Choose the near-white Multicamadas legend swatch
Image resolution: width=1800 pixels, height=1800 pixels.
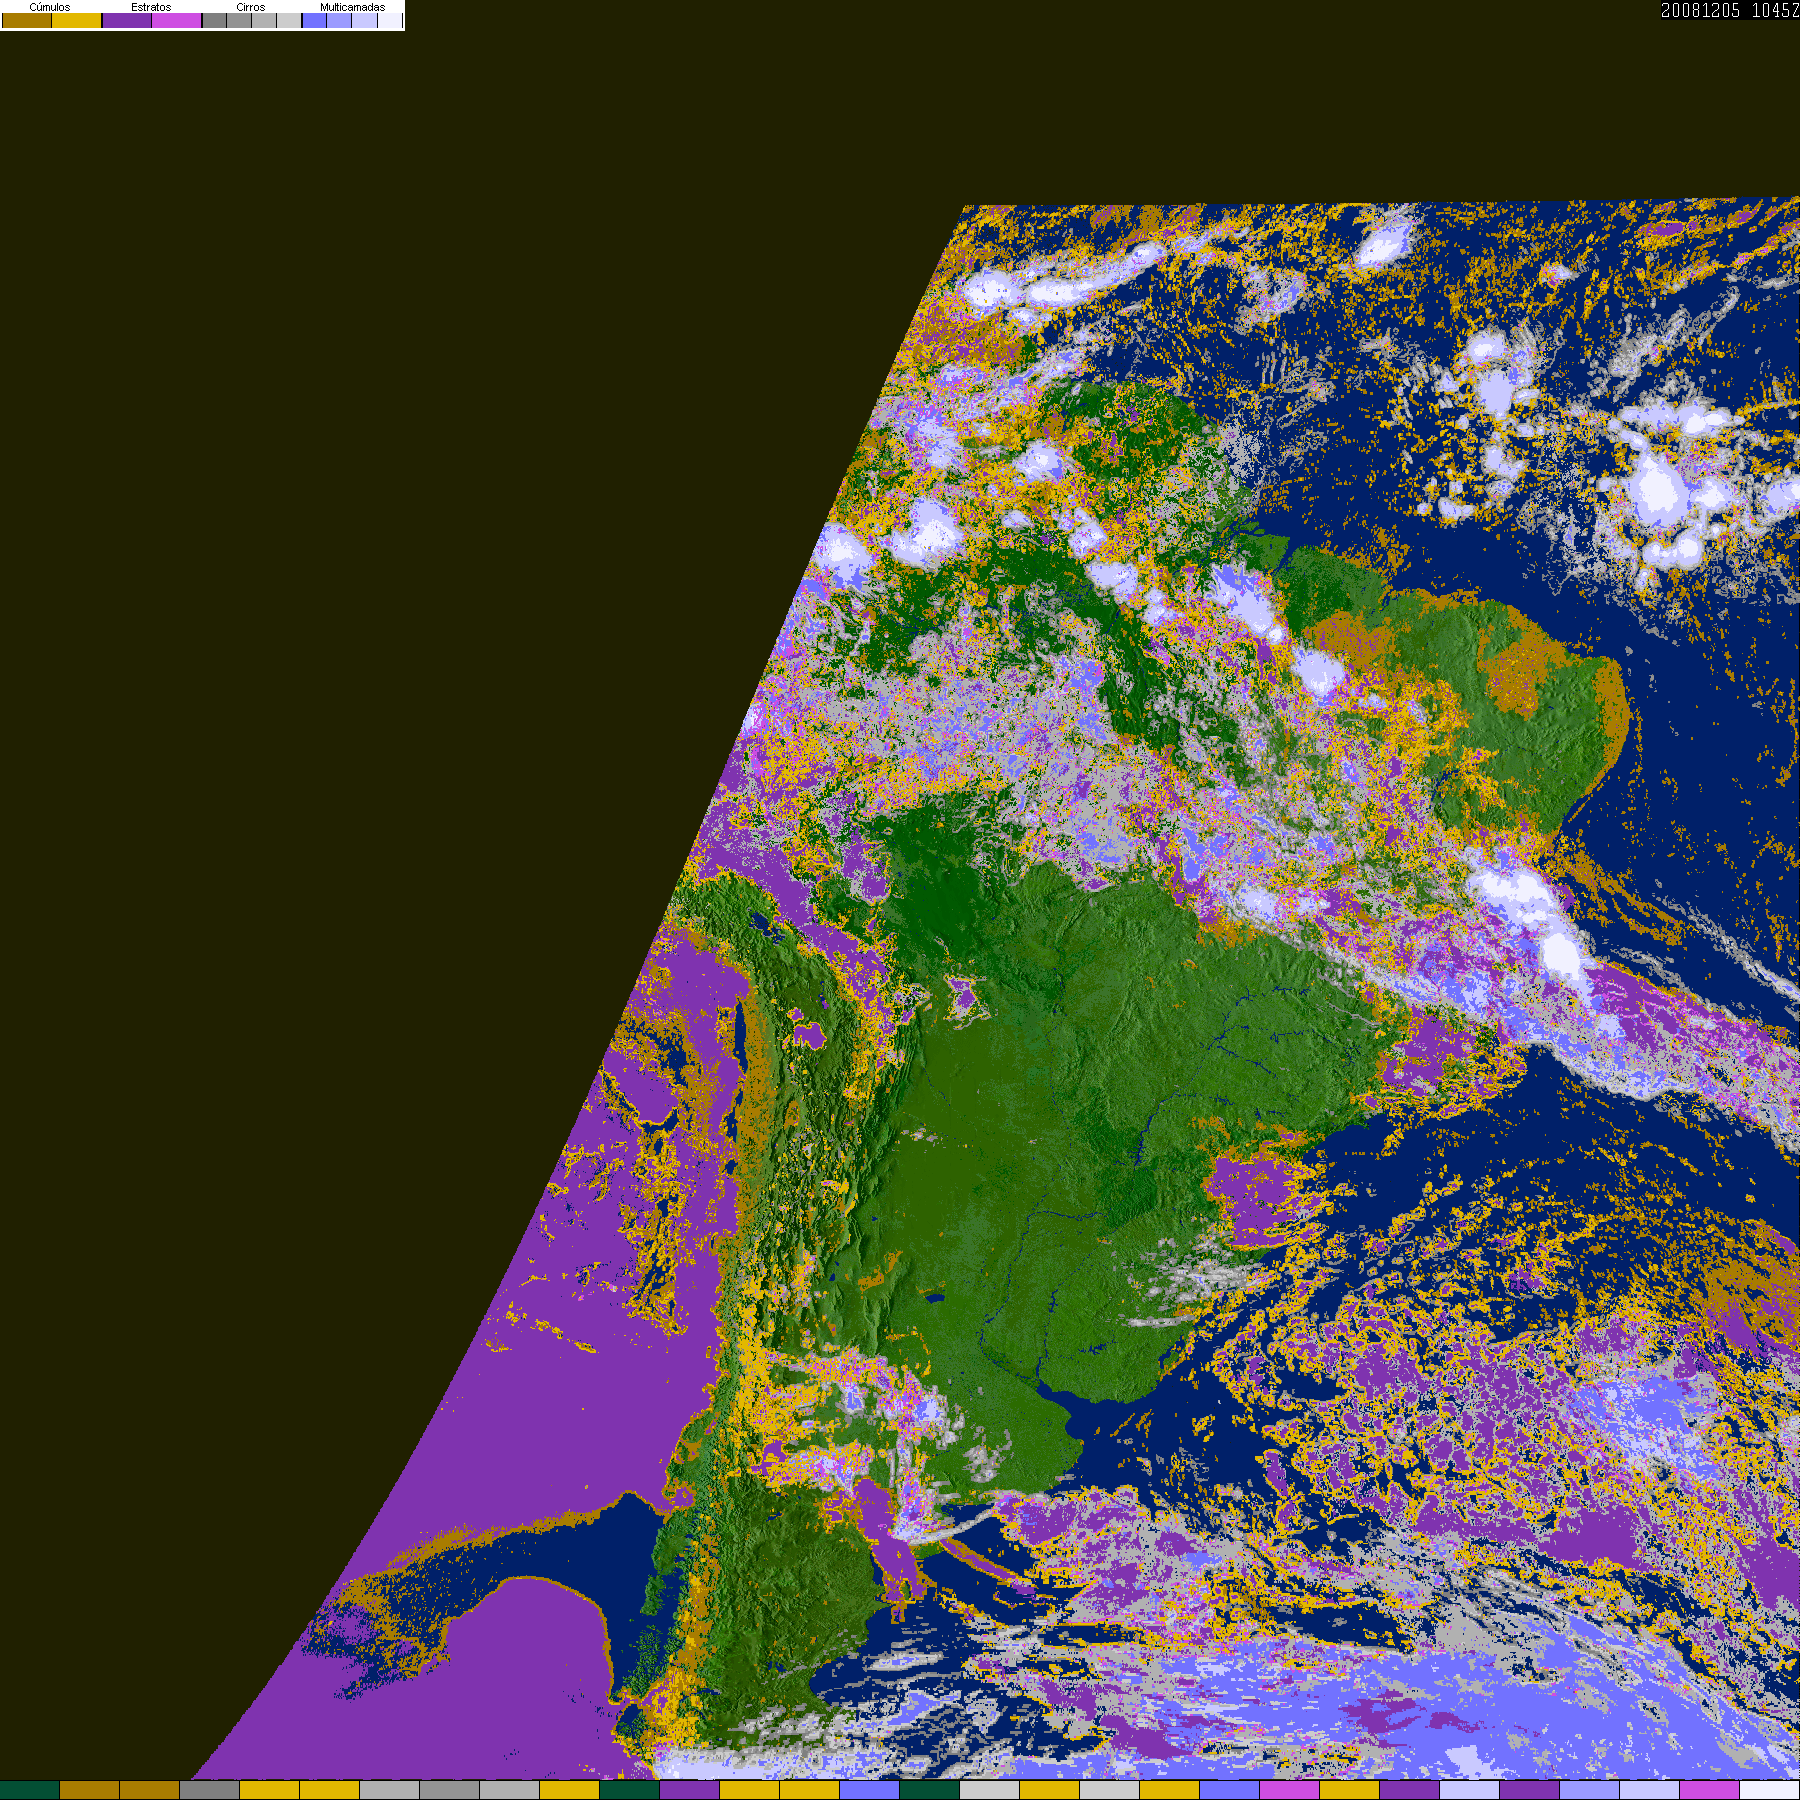click(390, 20)
